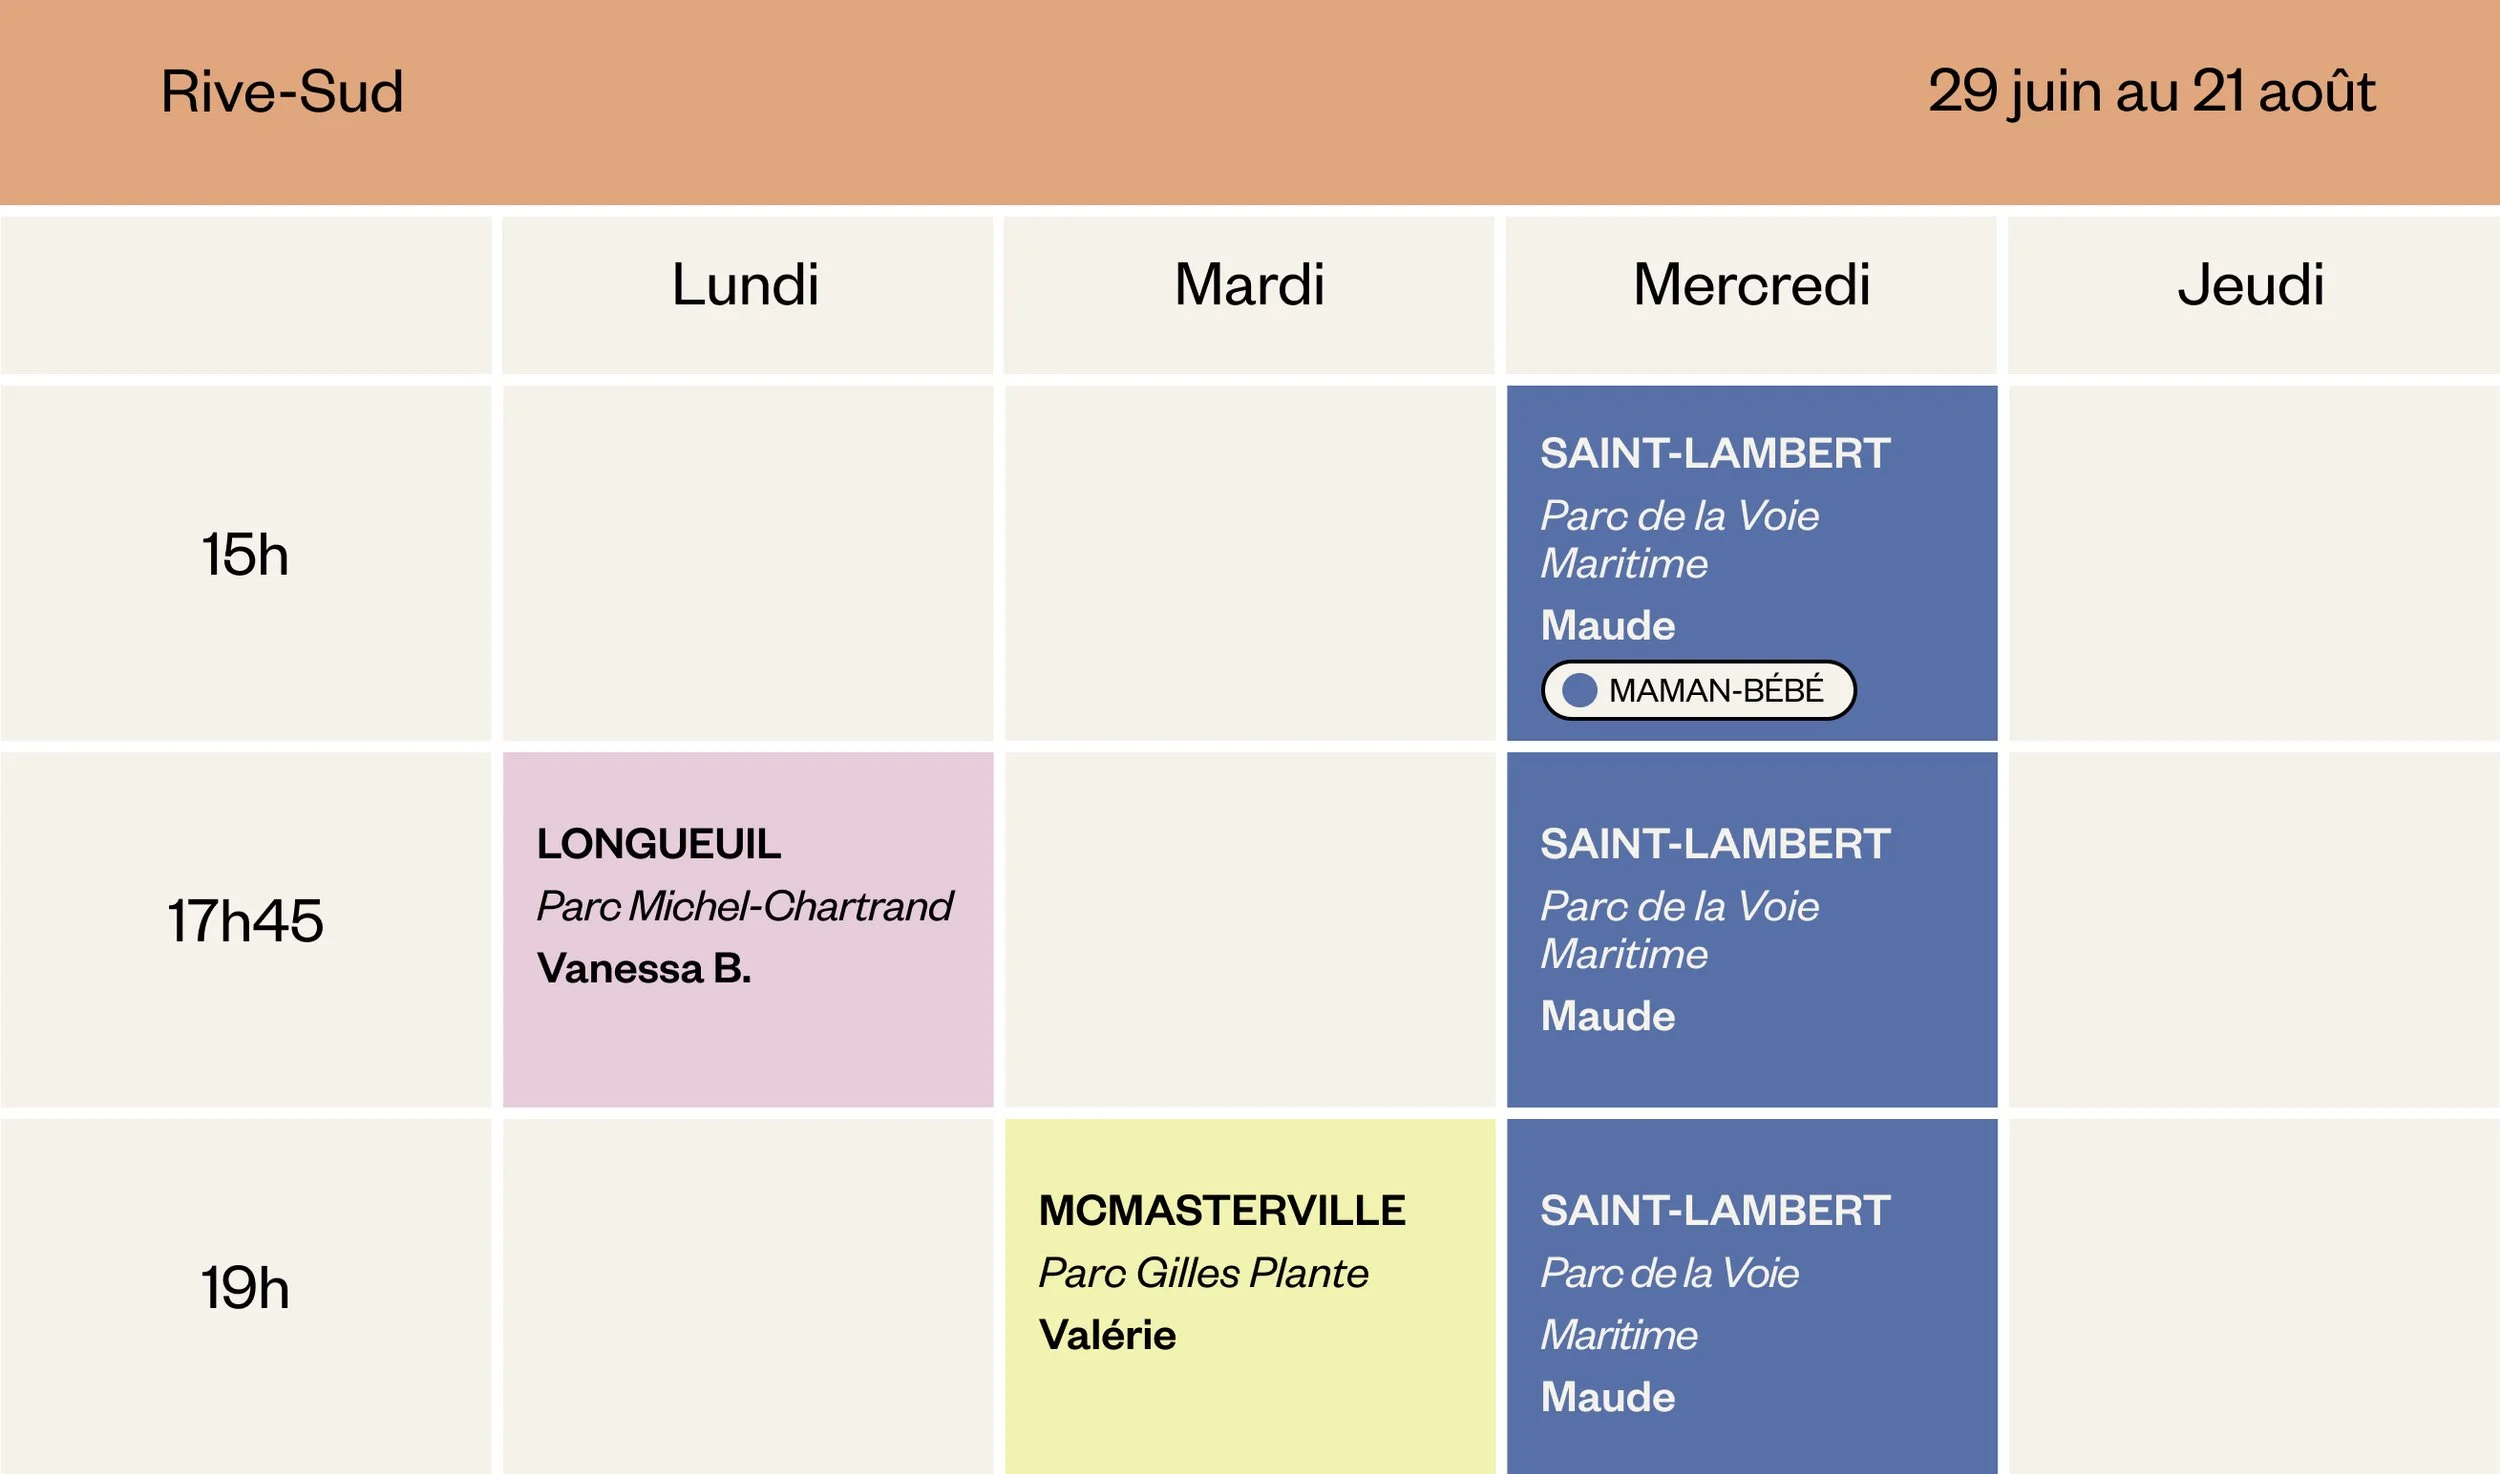Select the Mardi column header
The image size is (2500, 1474).
[x=1249, y=295]
